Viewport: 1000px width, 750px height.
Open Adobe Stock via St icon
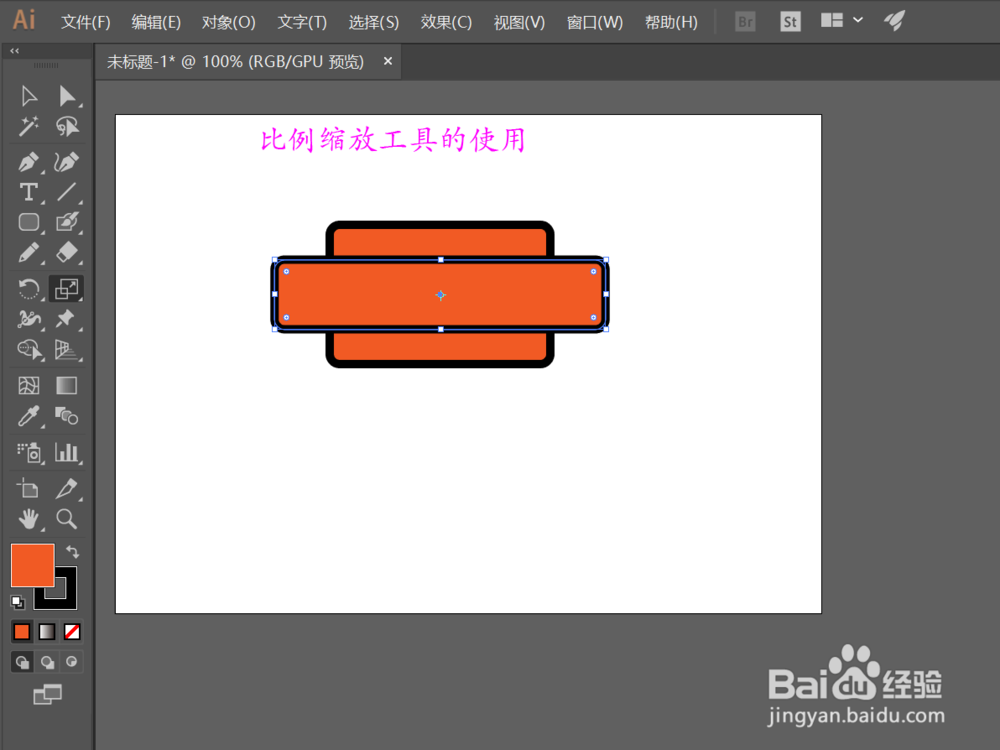point(790,22)
